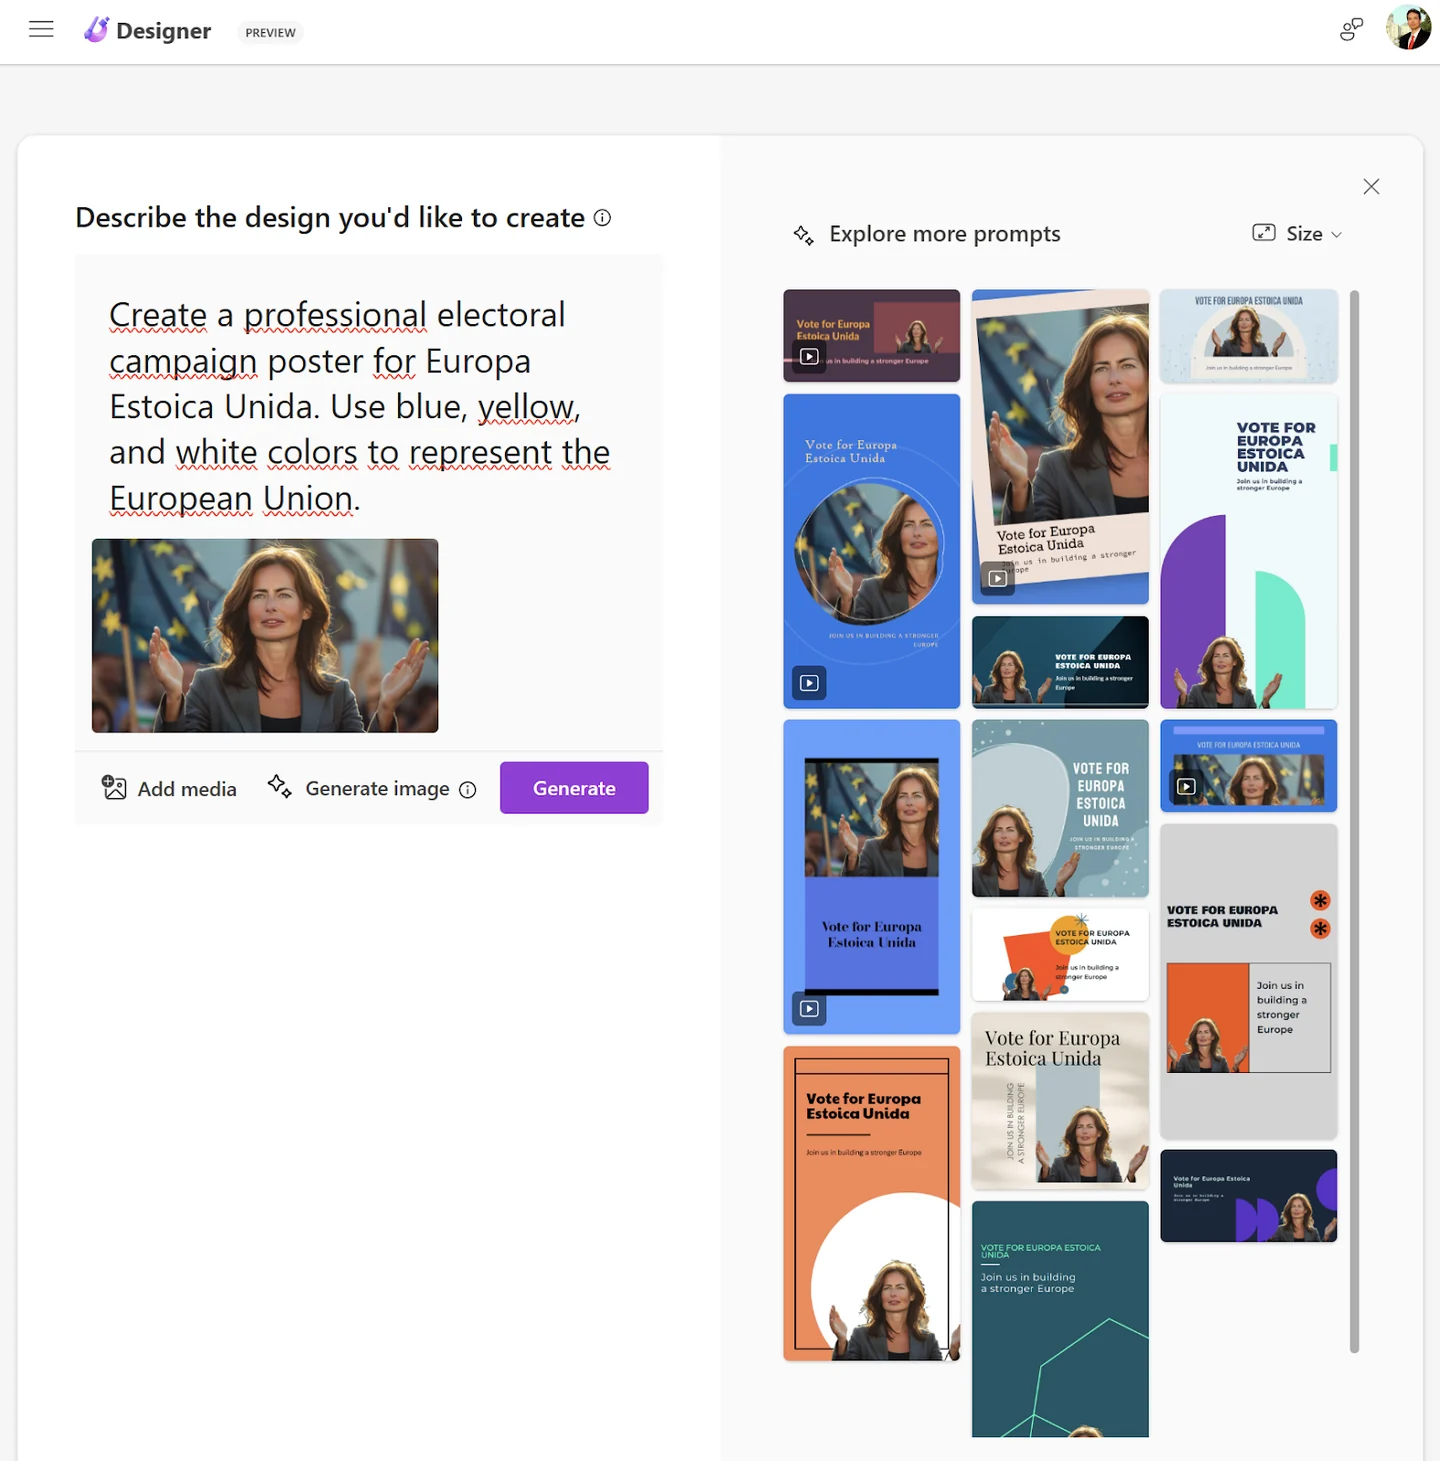Screen dimensions: 1440x1461
Task: Click video icon on blue circle poster
Action: coord(809,683)
